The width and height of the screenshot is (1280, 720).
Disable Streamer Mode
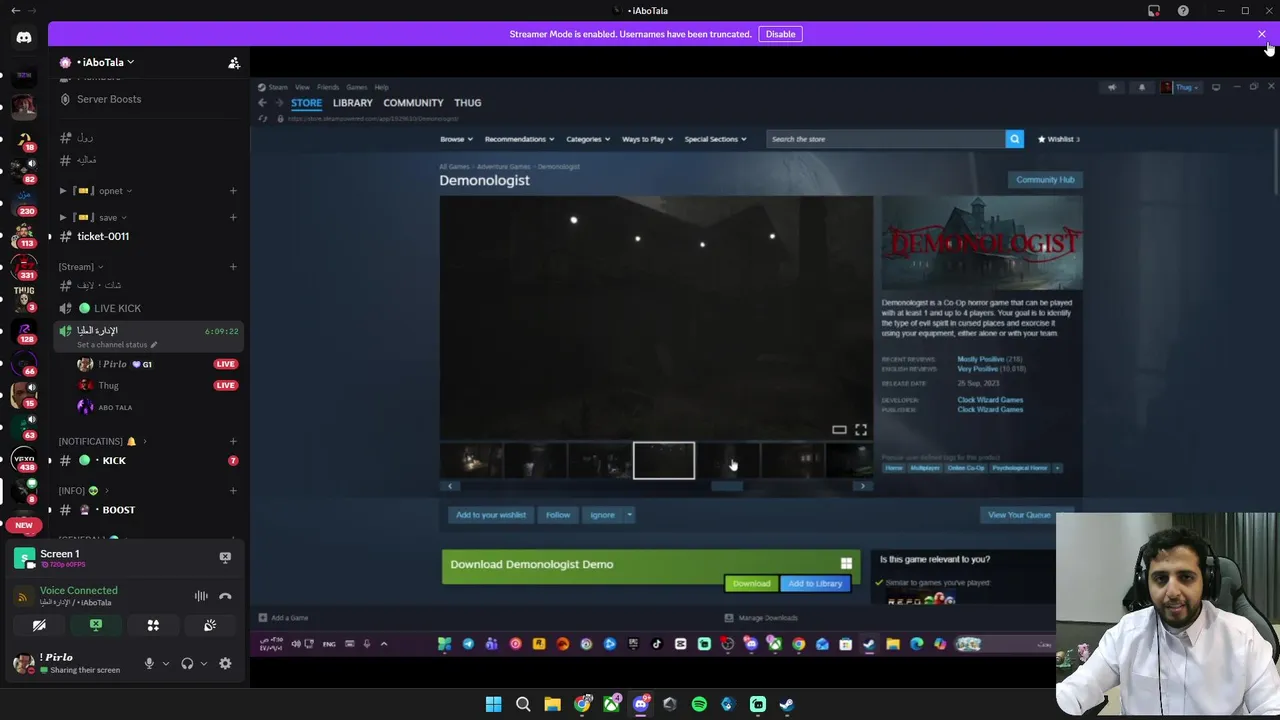(x=780, y=34)
